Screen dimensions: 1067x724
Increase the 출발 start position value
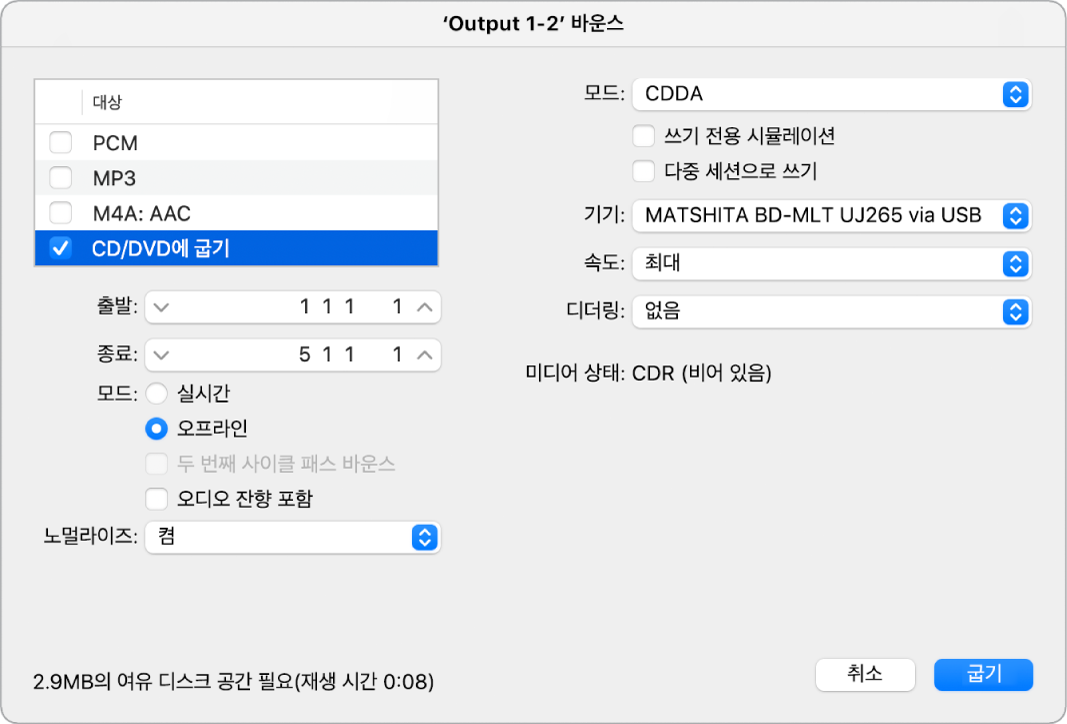(x=424, y=308)
